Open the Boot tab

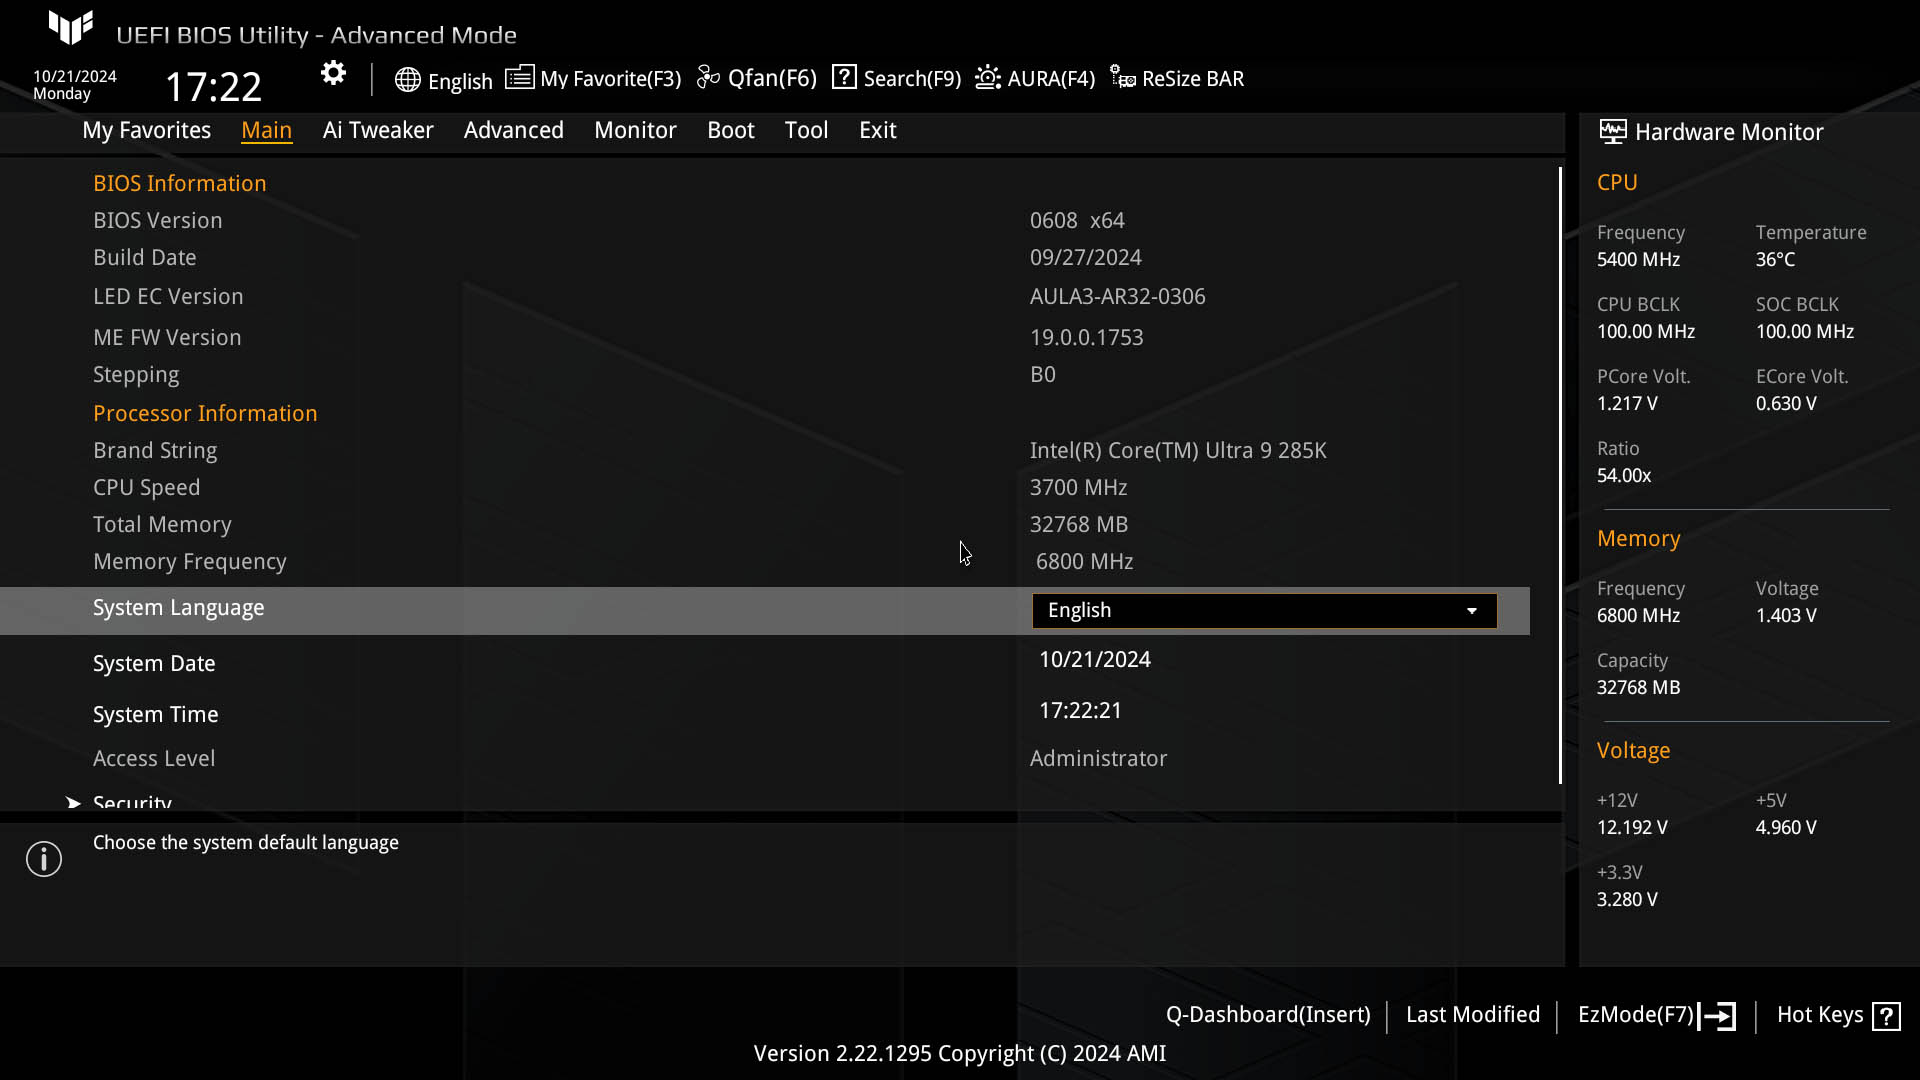[x=731, y=130]
